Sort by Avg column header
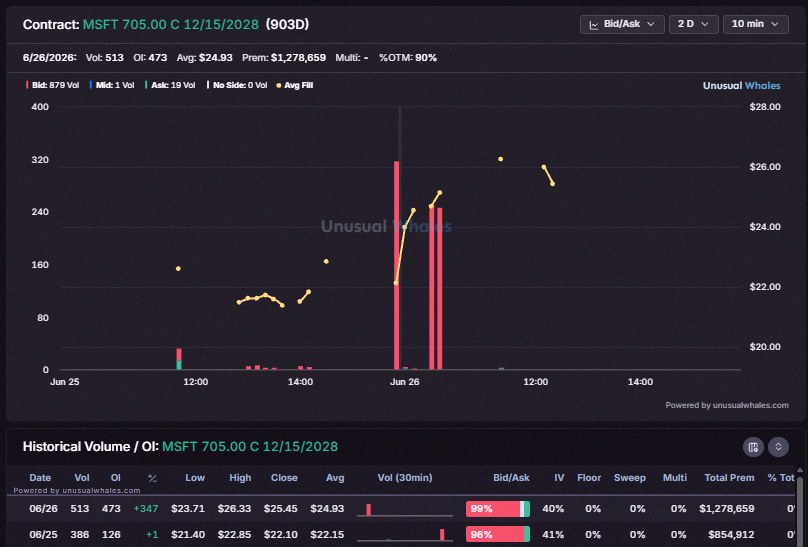Viewport: 808px width, 547px height. click(x=334, y=478)
